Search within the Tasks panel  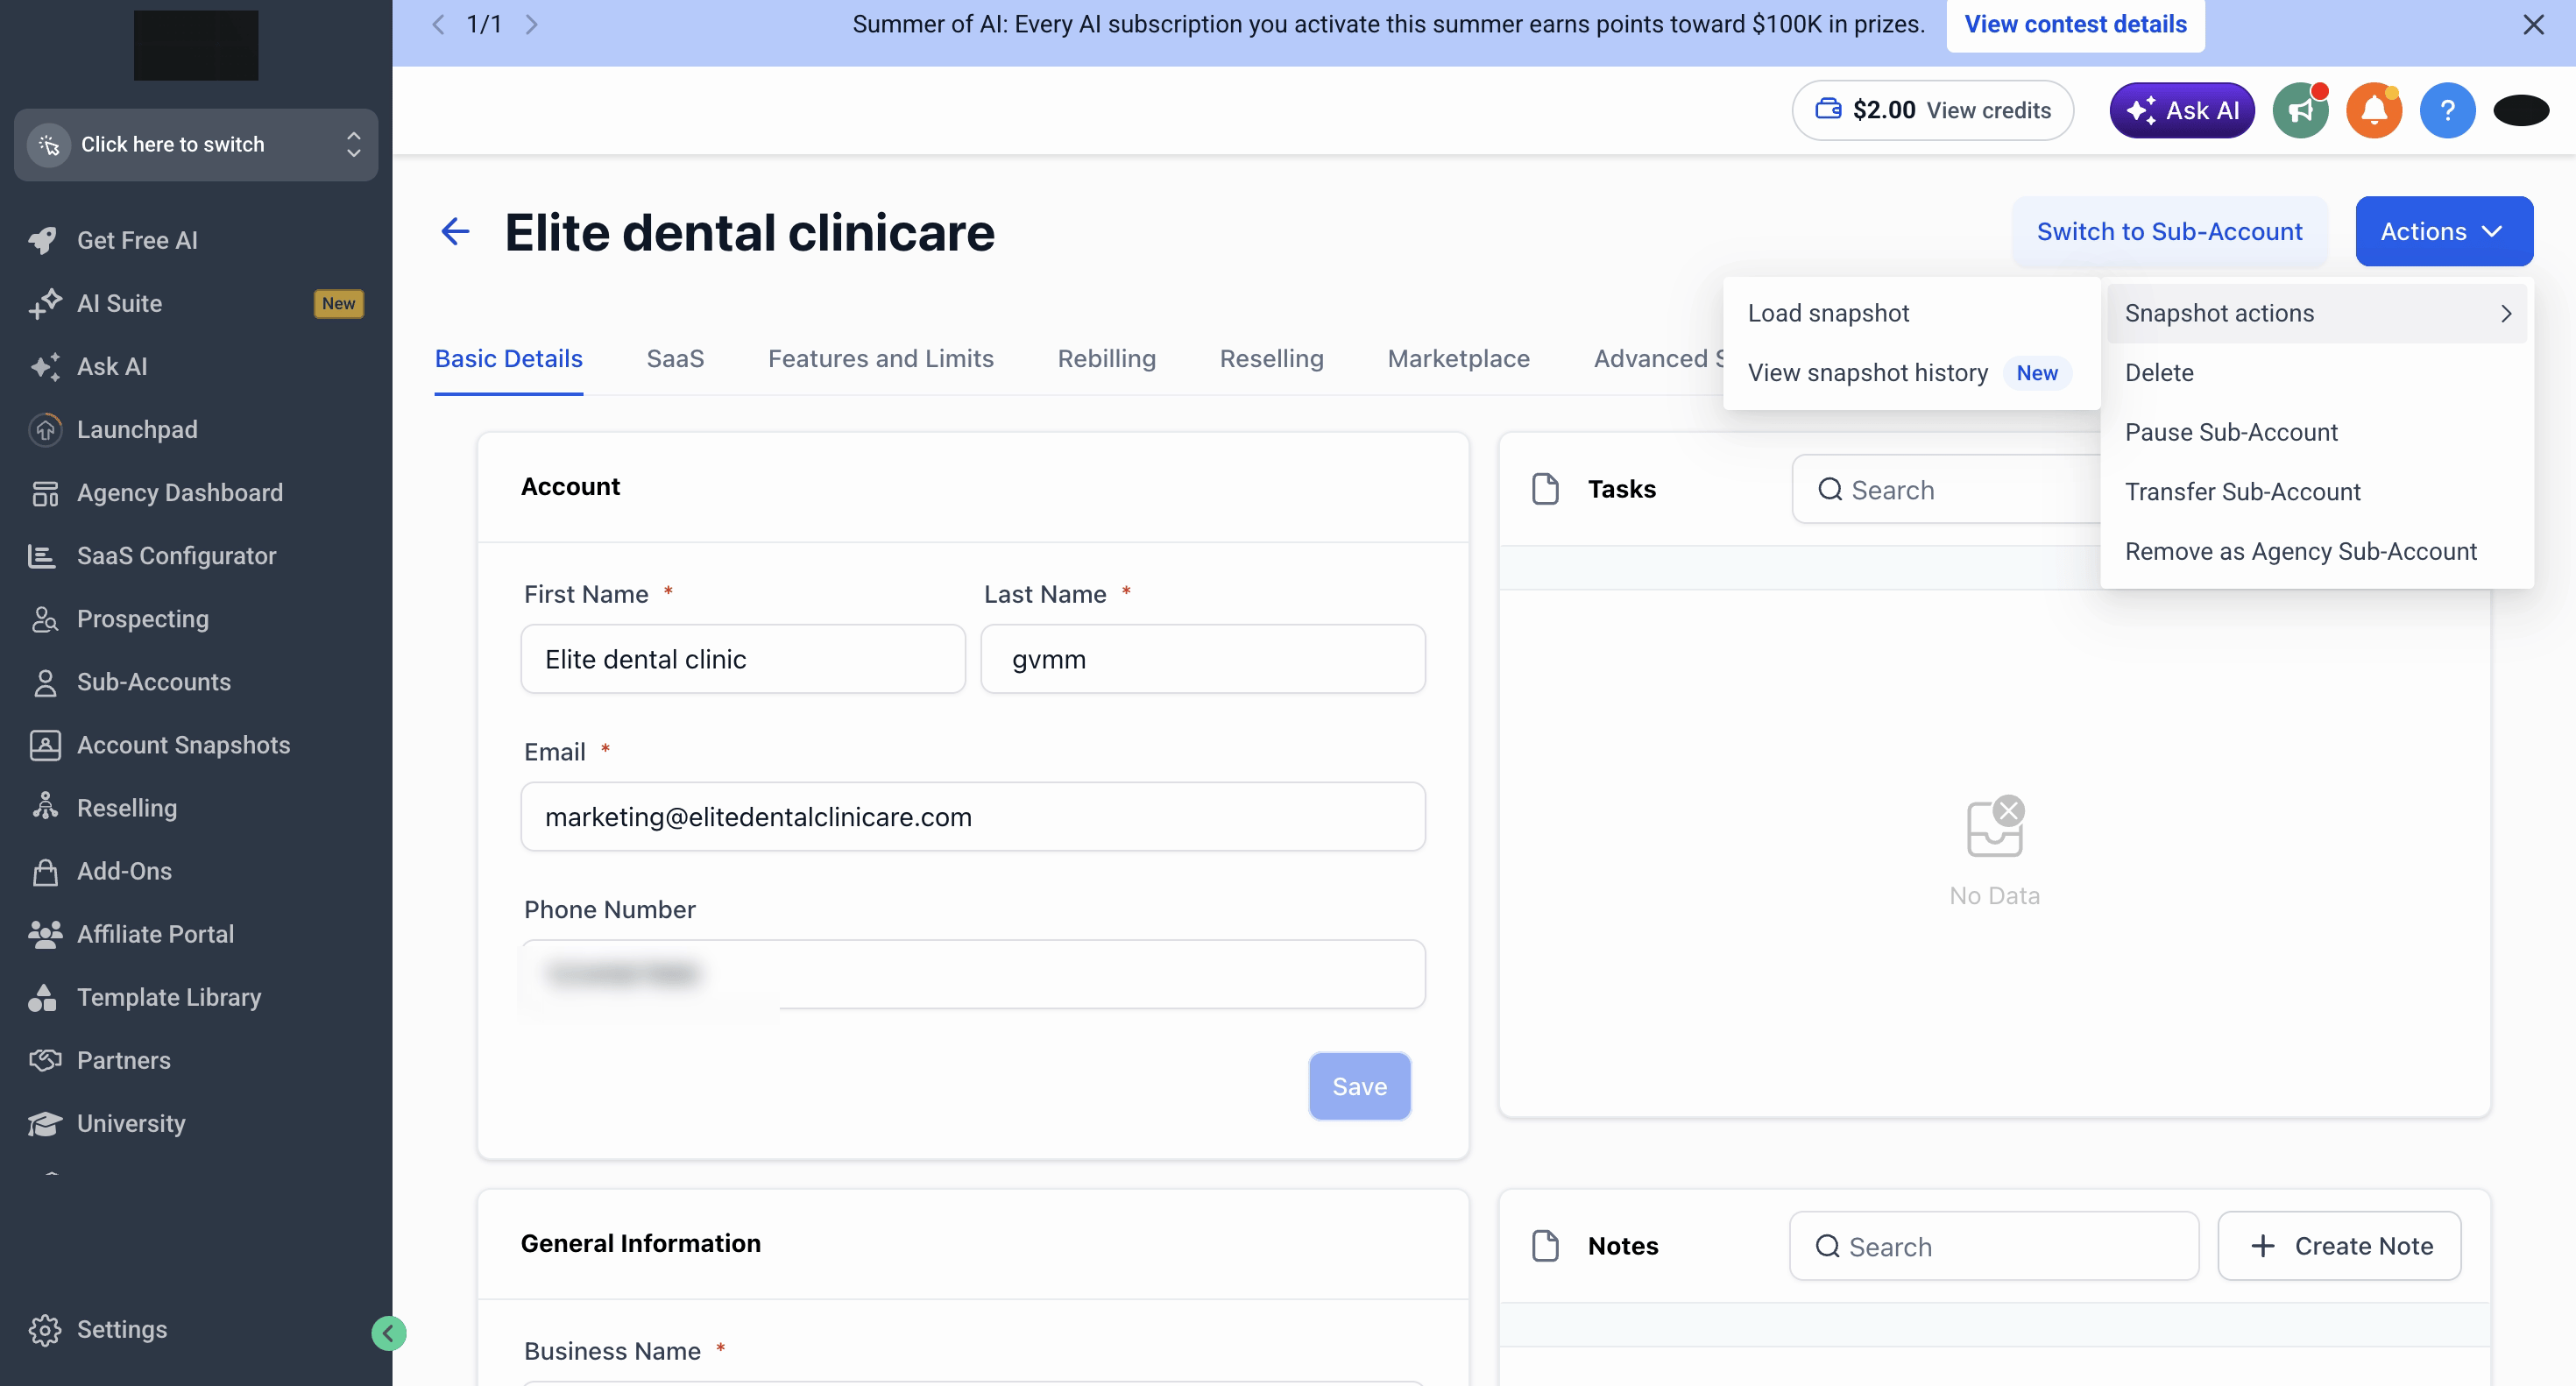click(x=1945, y=489)
